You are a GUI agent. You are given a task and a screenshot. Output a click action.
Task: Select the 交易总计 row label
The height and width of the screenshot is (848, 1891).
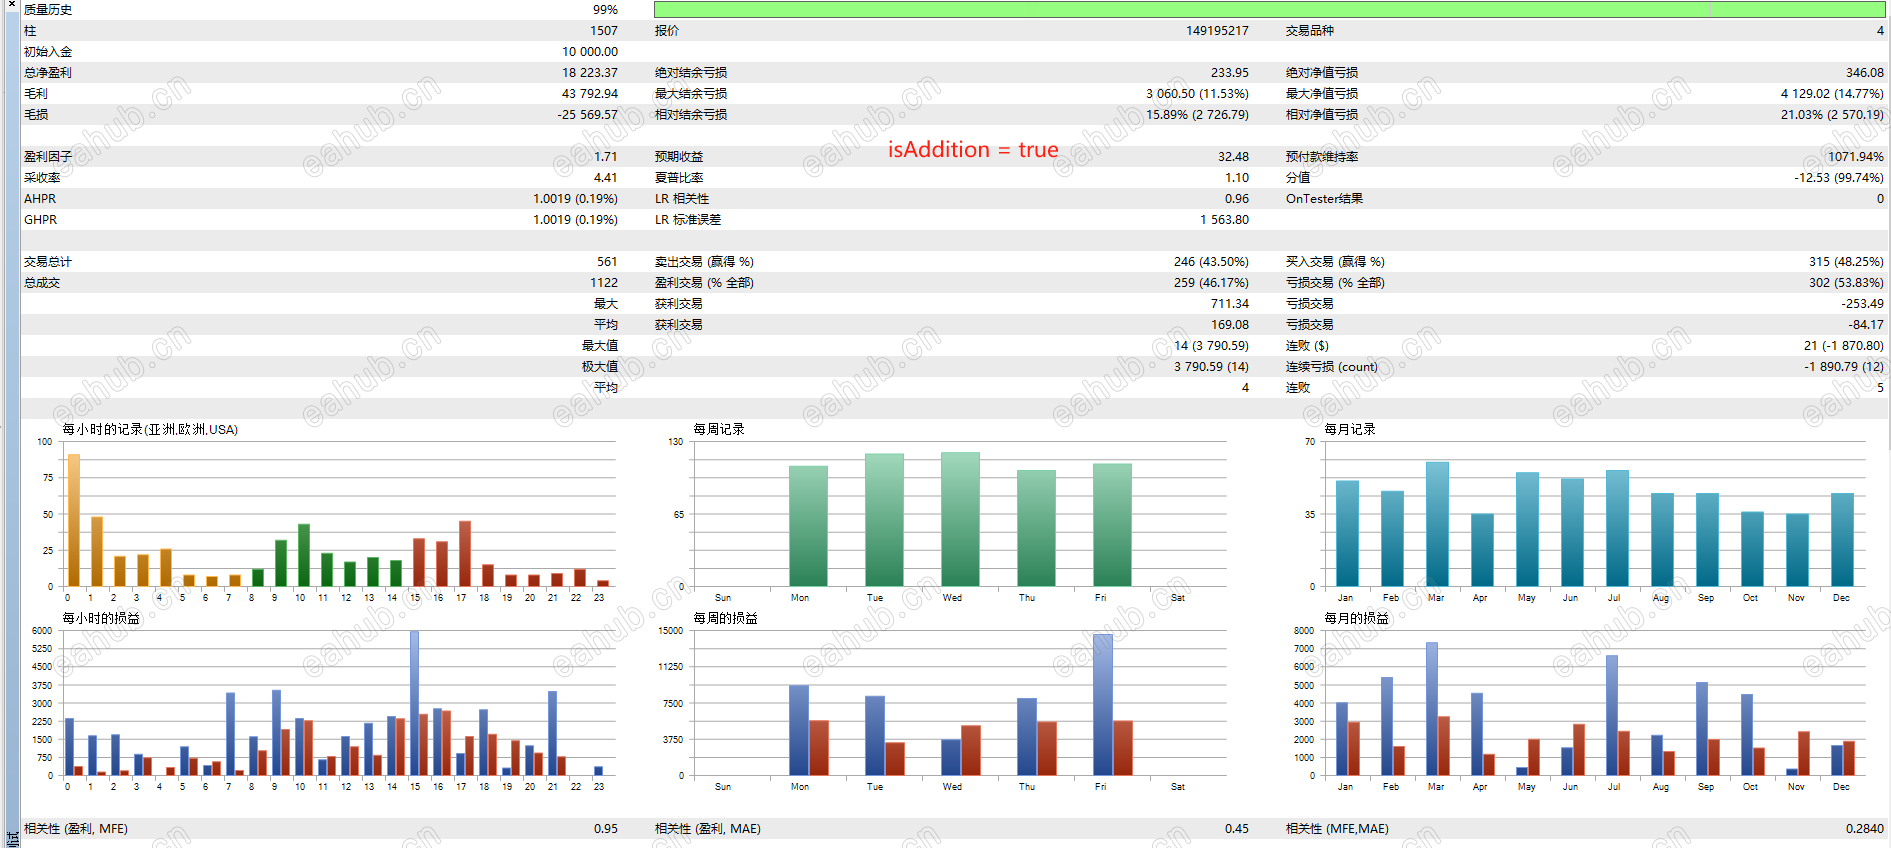48,262
